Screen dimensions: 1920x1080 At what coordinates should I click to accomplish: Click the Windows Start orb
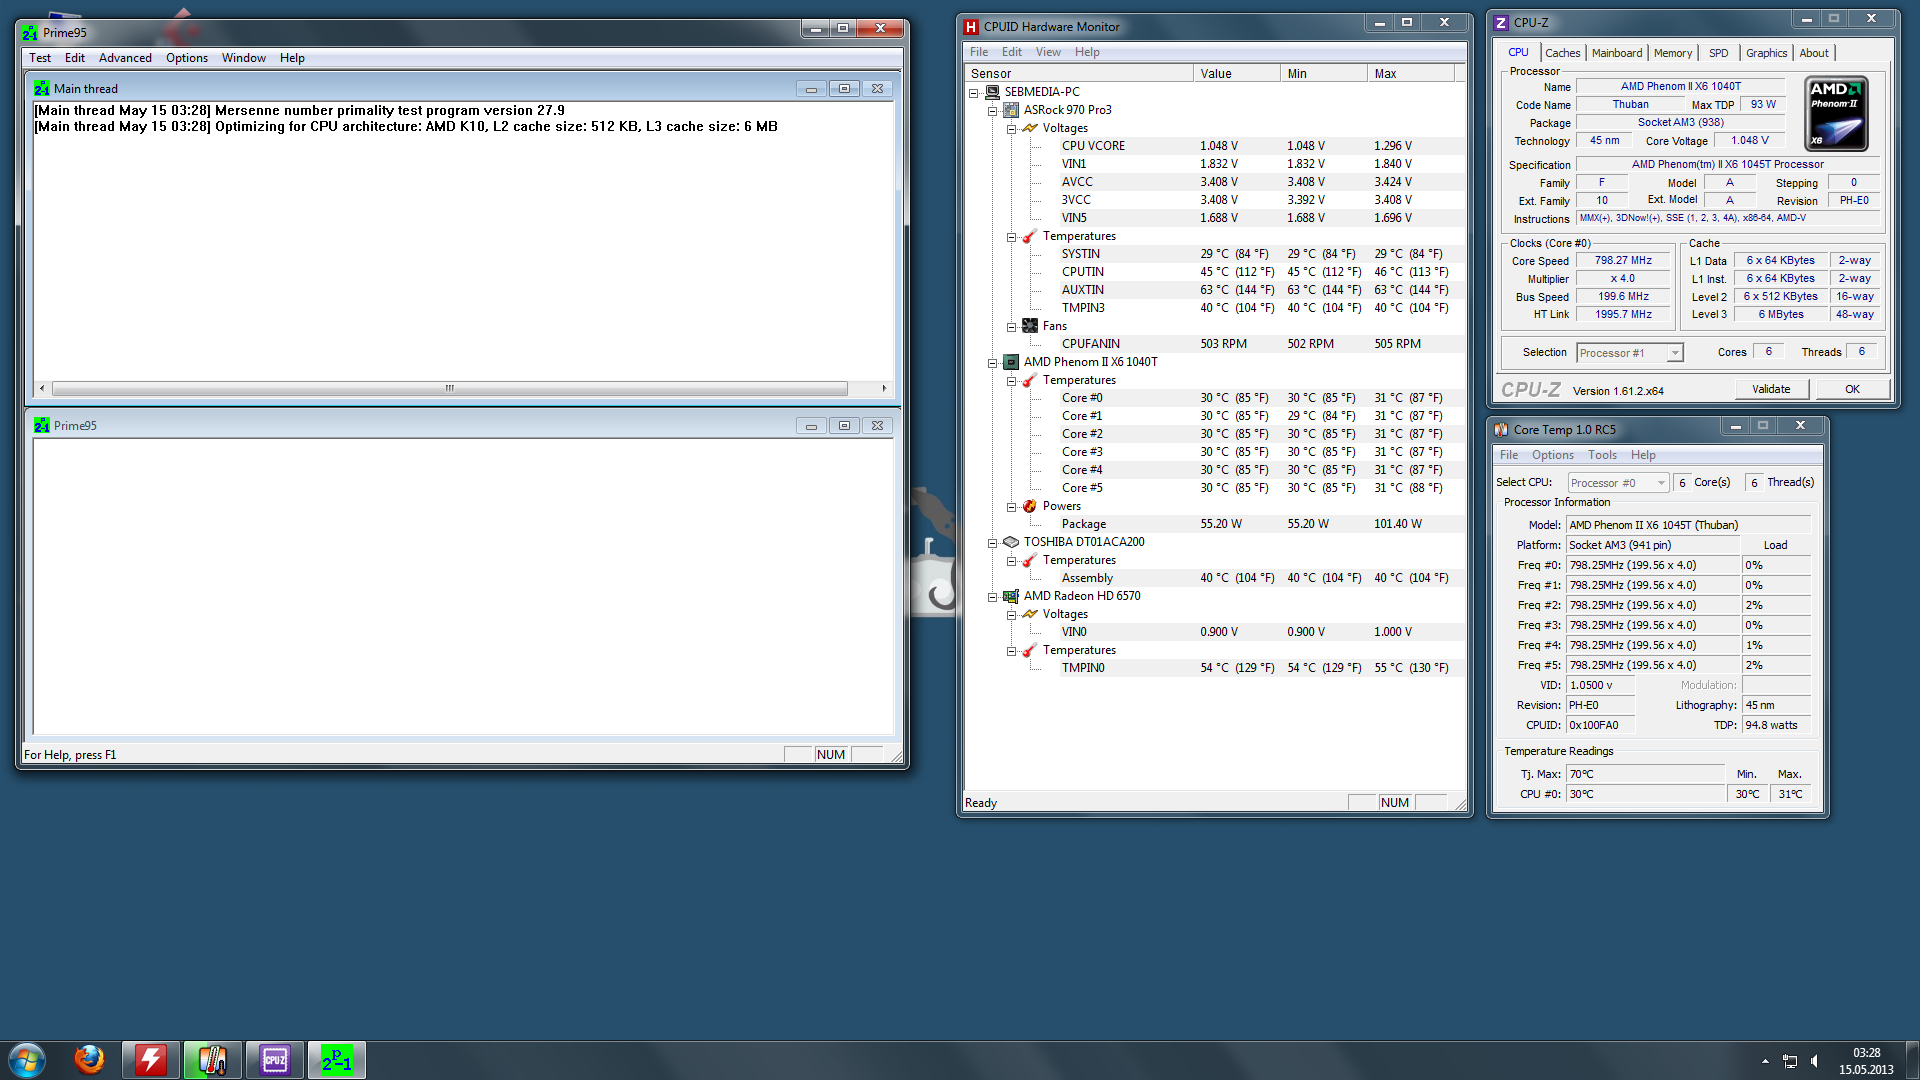[x=27, y=1059]
